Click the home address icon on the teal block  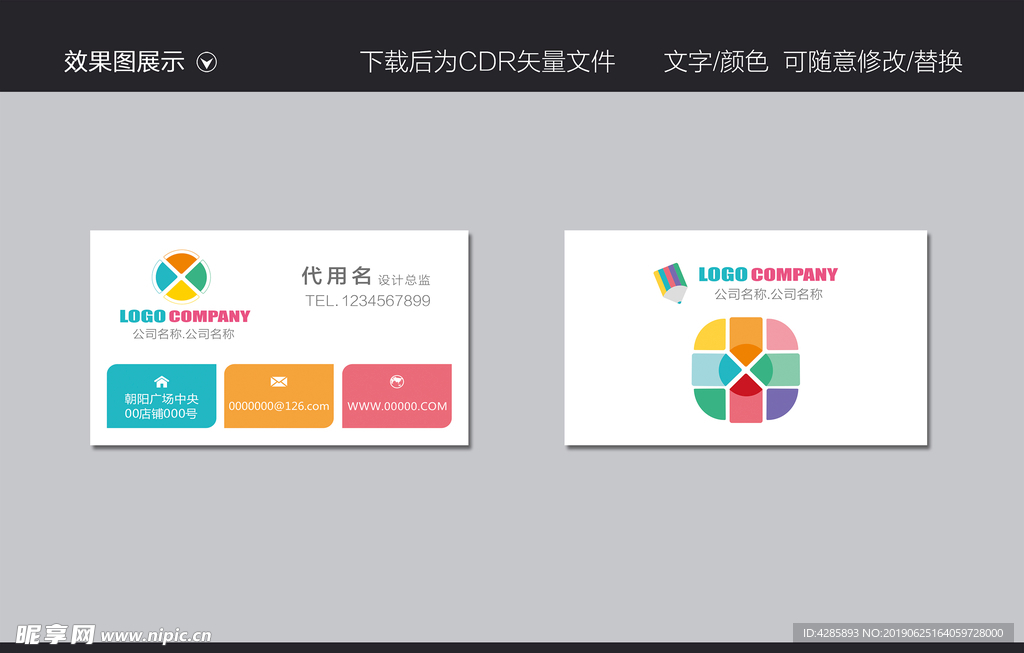(x=162, y=382)
